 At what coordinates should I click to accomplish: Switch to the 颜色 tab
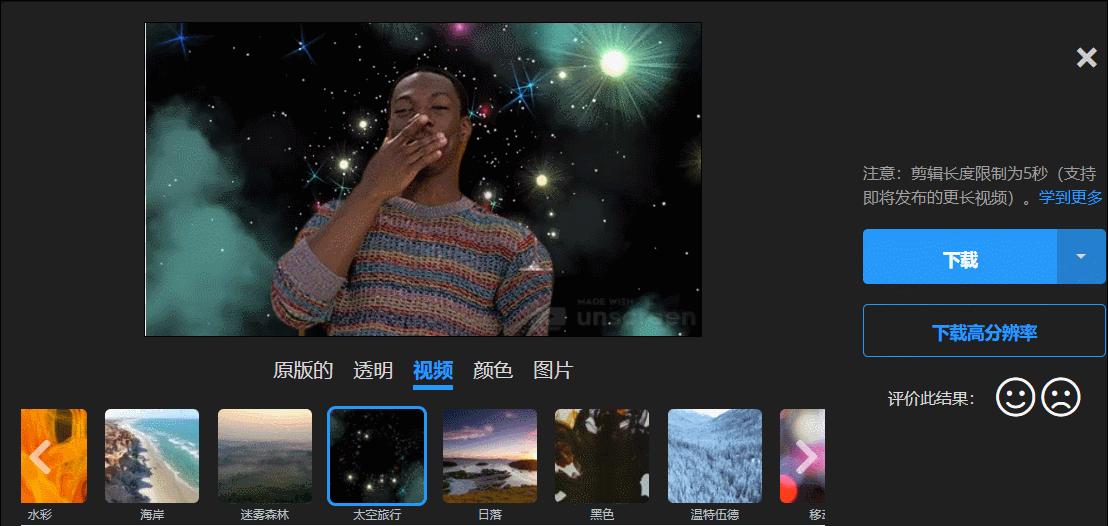[493, 370]
